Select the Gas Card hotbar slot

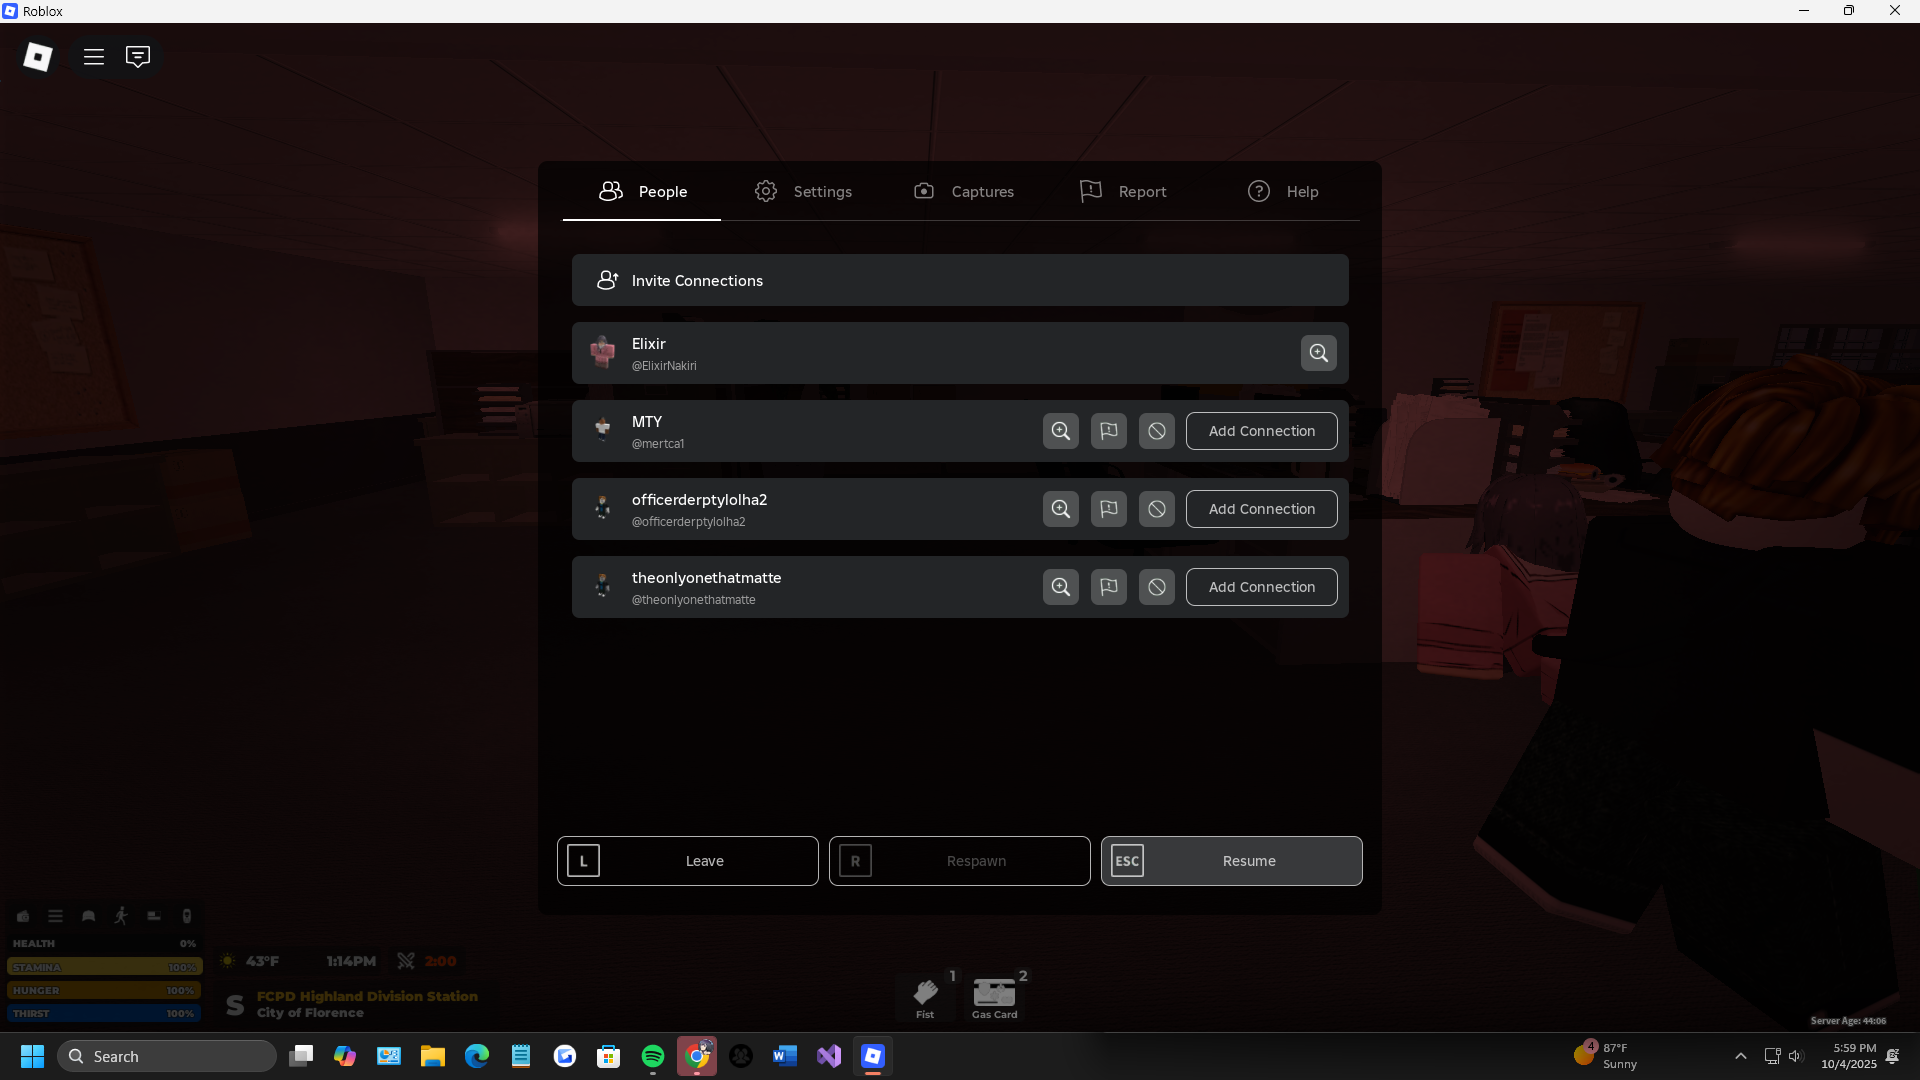995,996
